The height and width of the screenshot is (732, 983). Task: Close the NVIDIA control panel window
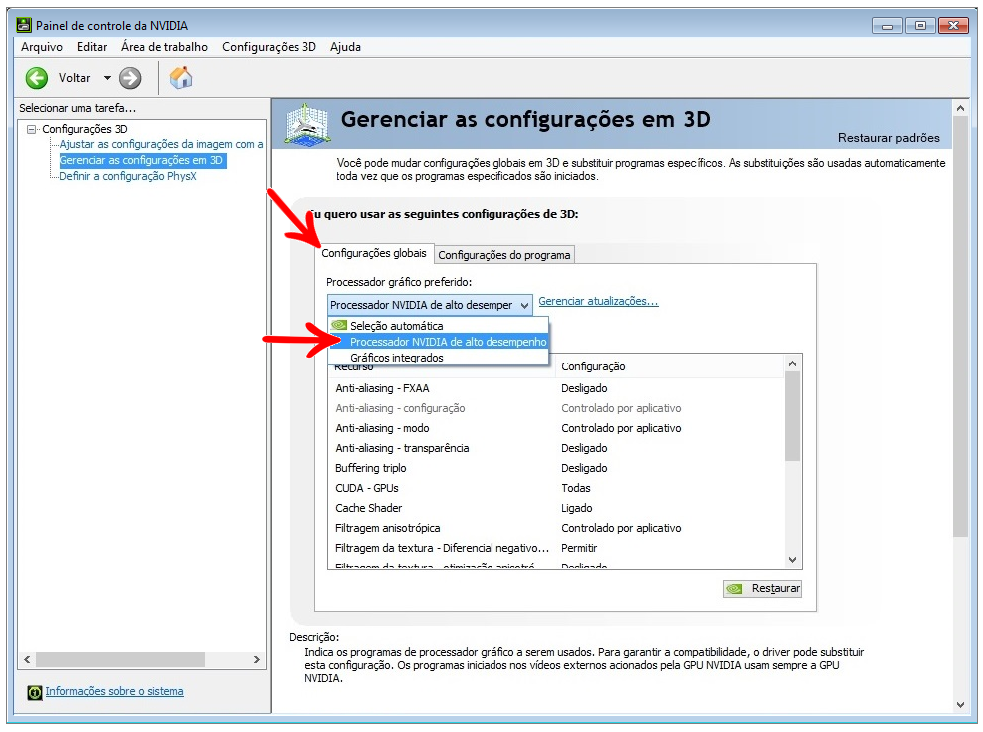point(954,26)
